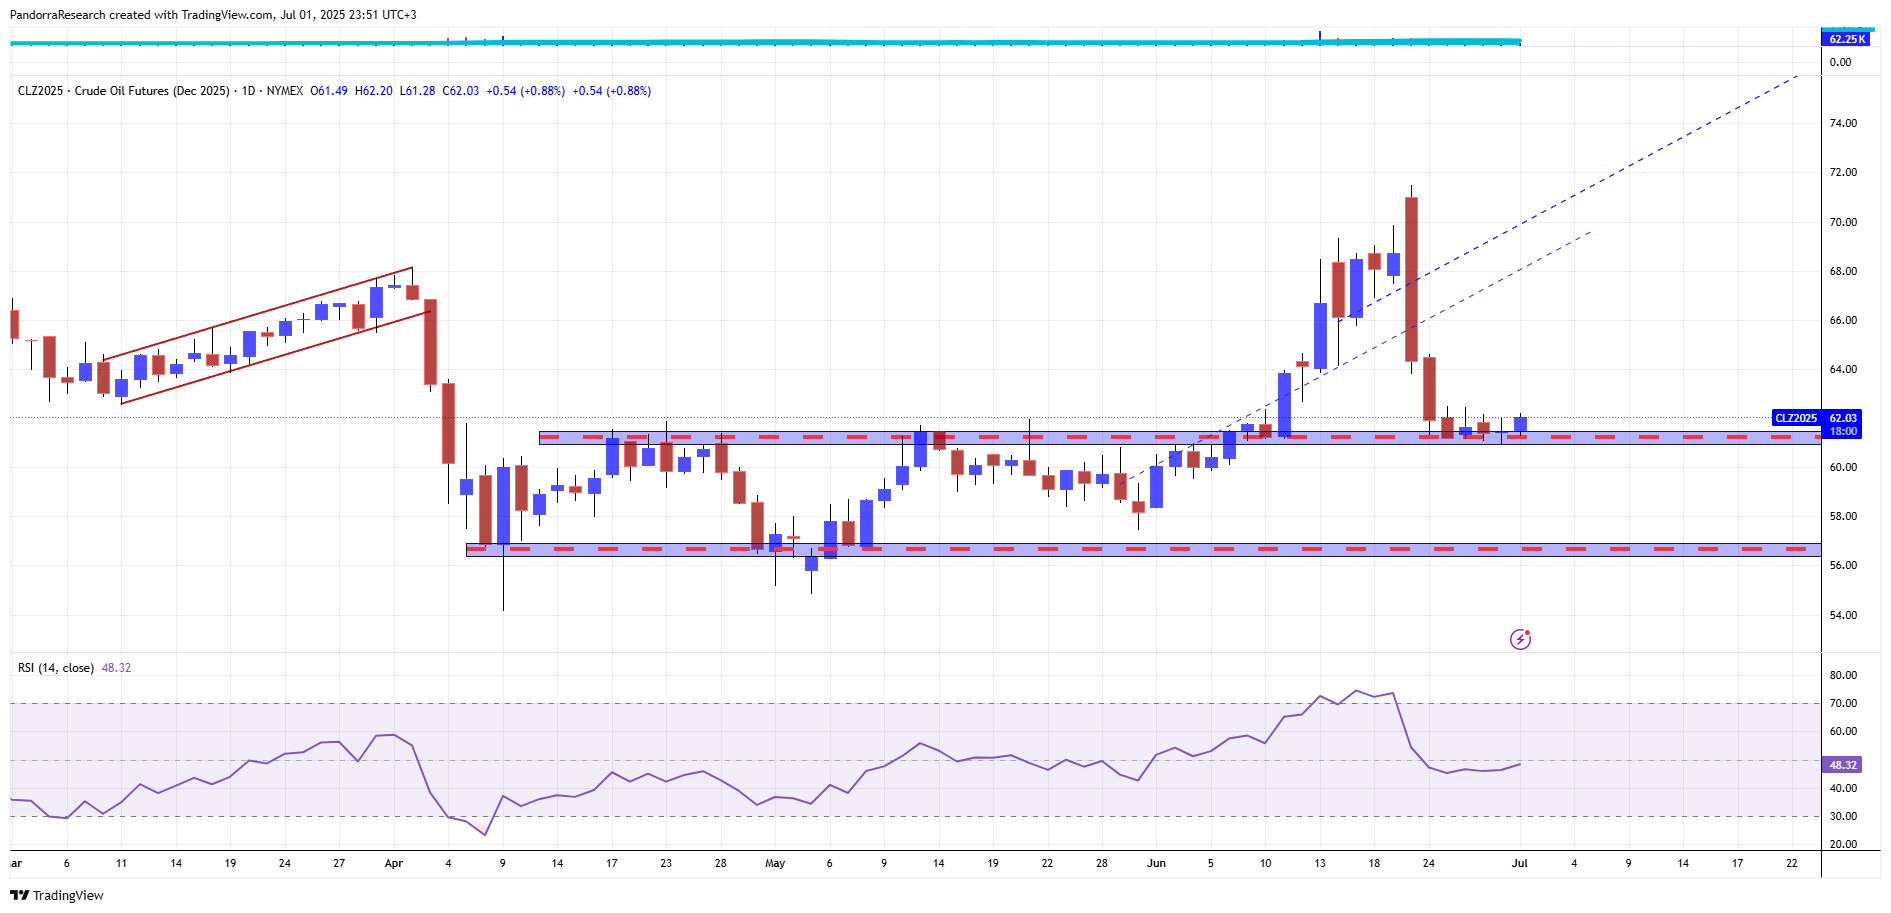Screen dimensions: 1891x913
Task: Click the May label on time axis
Action: coord(775,863)
